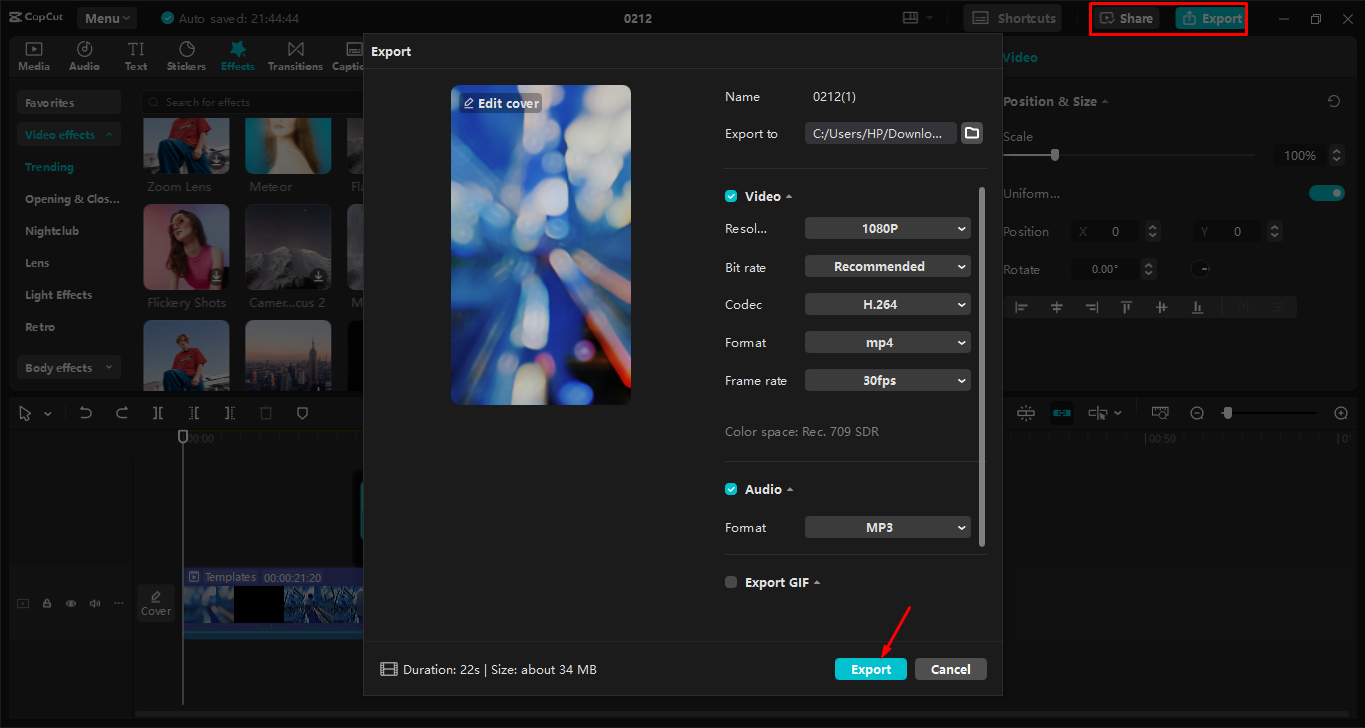Screen dimensions: 1365x728
Task: Click the Text tab in the left panel
Action: (x=135, y=55)
